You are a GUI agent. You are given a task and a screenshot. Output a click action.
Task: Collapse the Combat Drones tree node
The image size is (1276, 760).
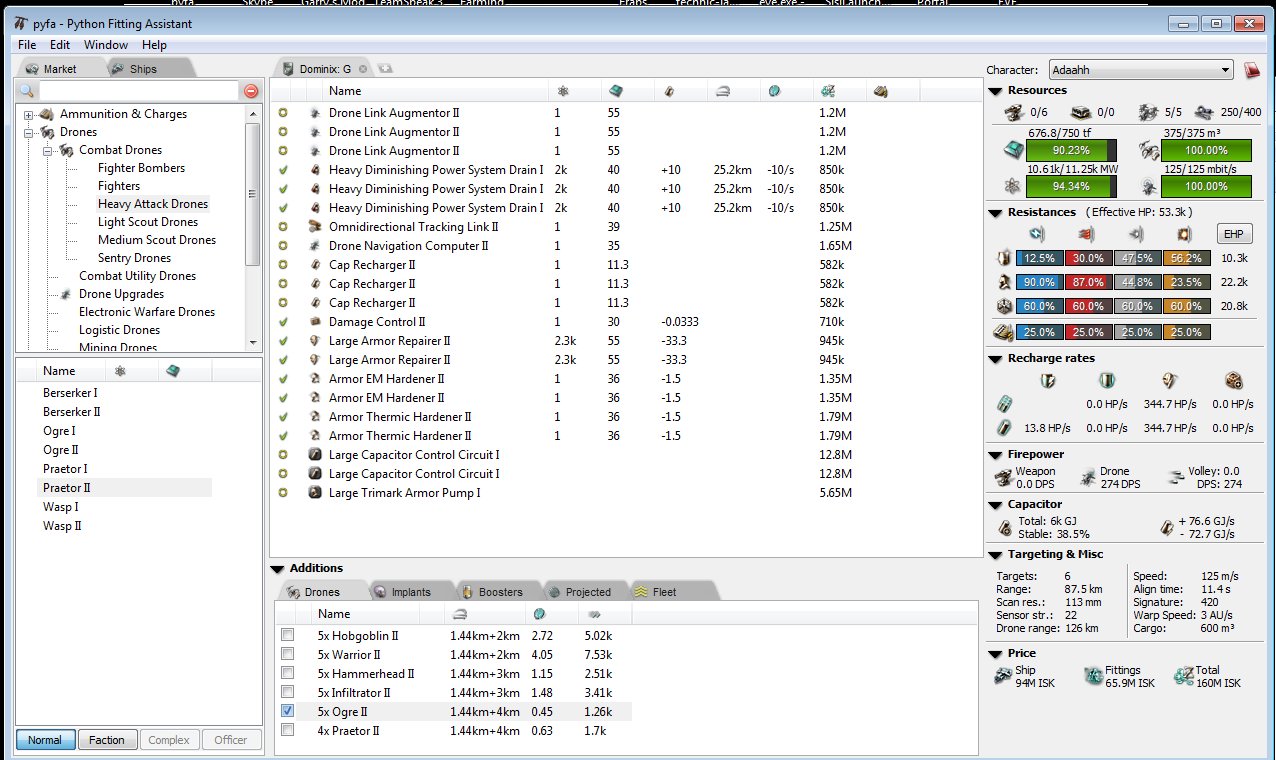coord(46,150)
